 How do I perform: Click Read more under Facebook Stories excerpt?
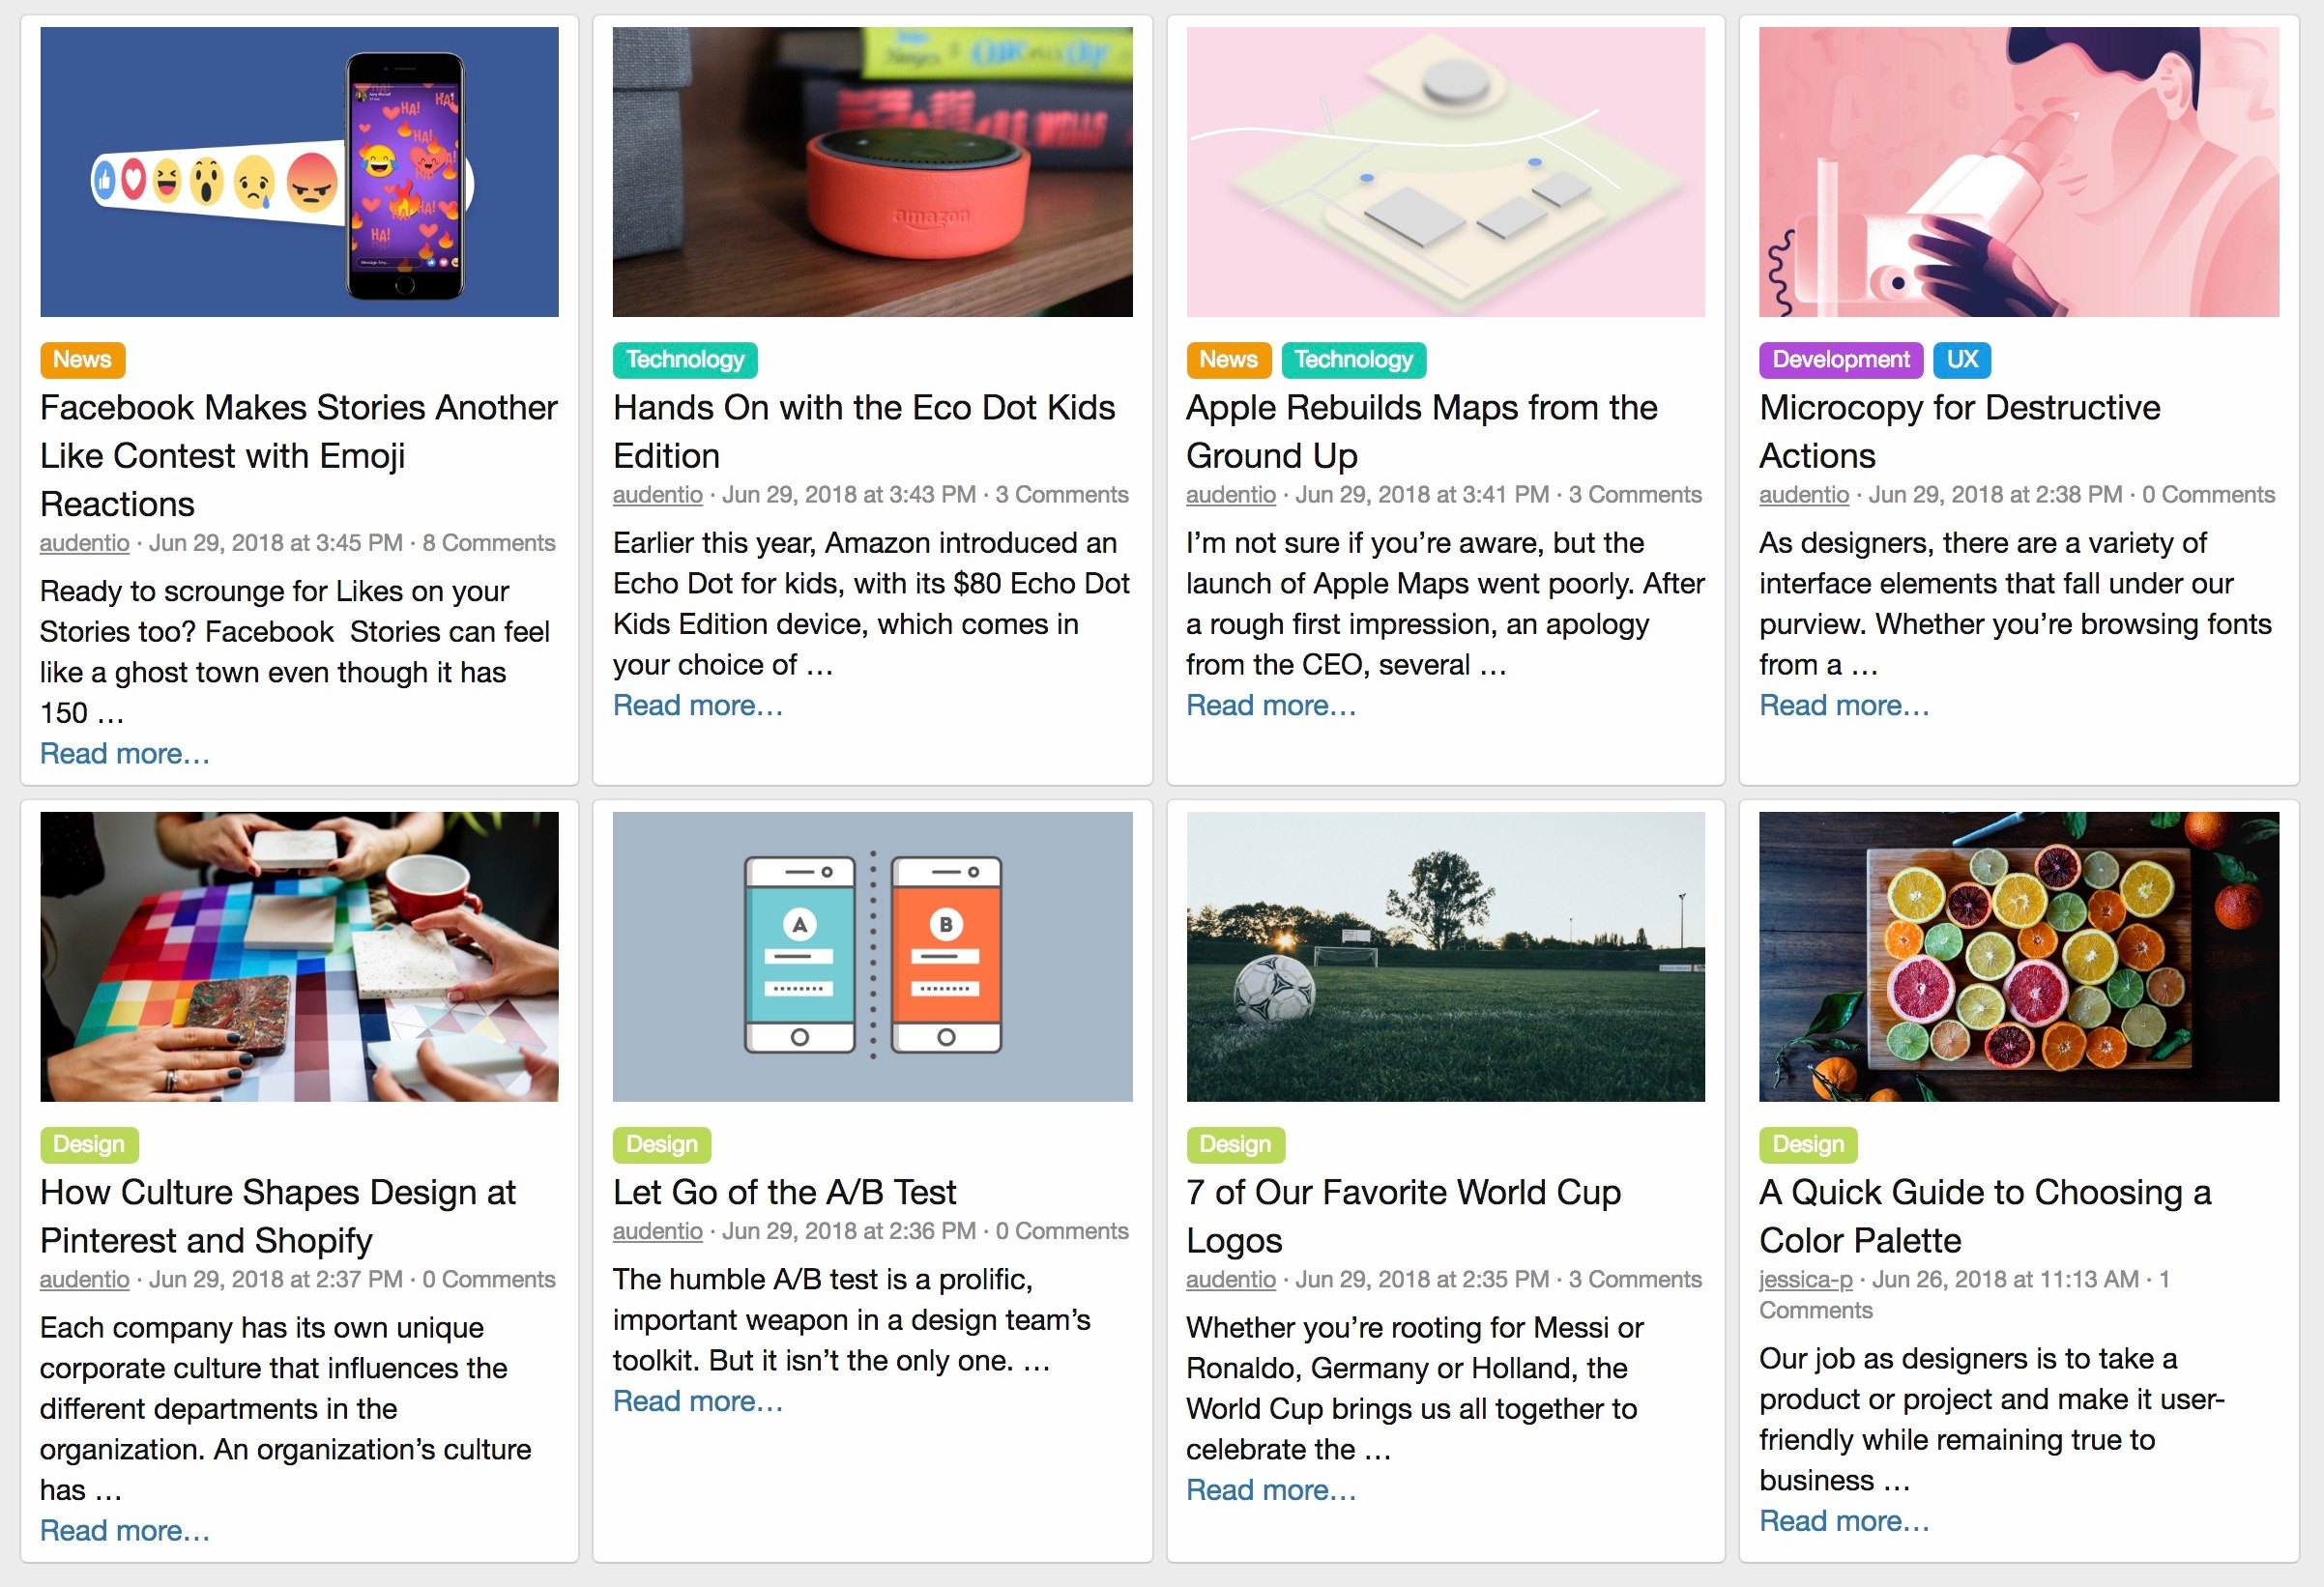click(125, 754)
